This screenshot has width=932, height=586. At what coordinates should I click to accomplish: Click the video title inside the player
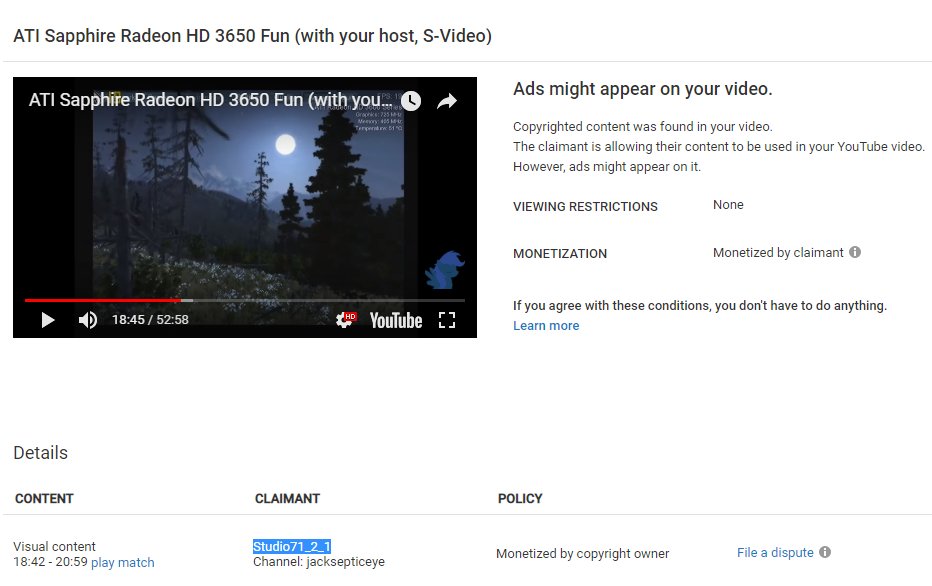click(210, 100)
